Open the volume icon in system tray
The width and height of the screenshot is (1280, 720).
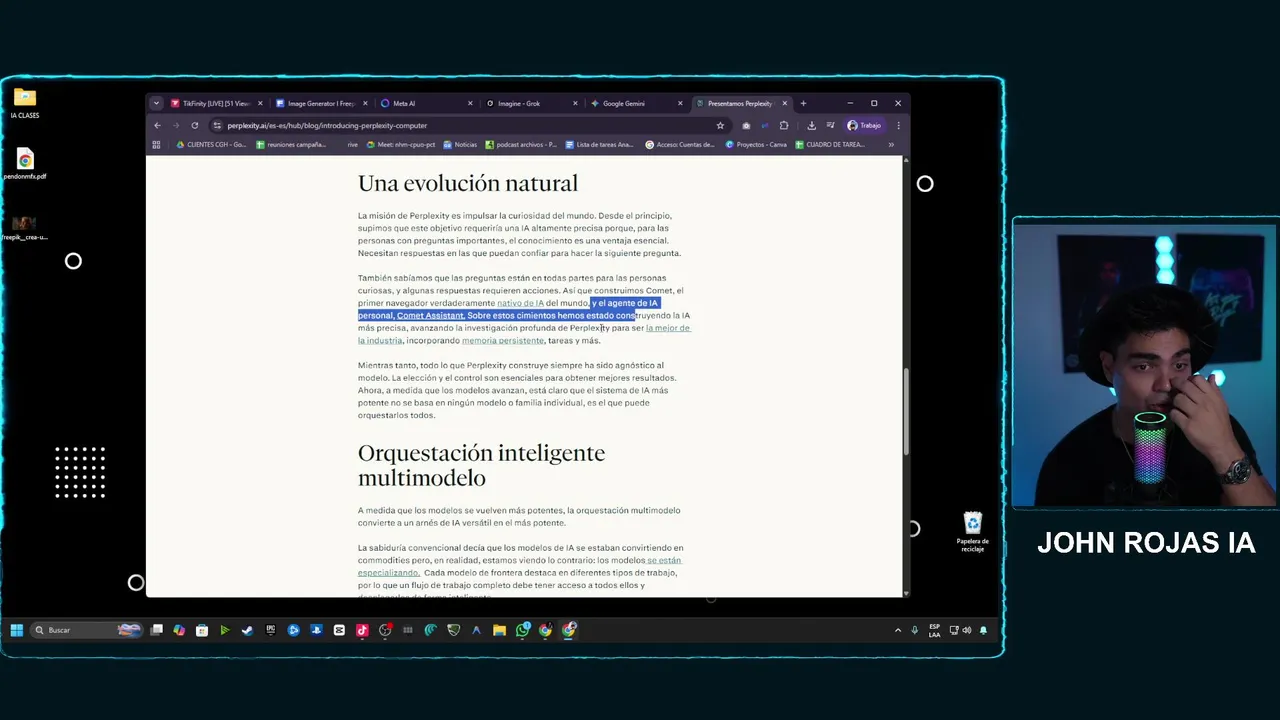pyautogui.click(x=967, y=630)
